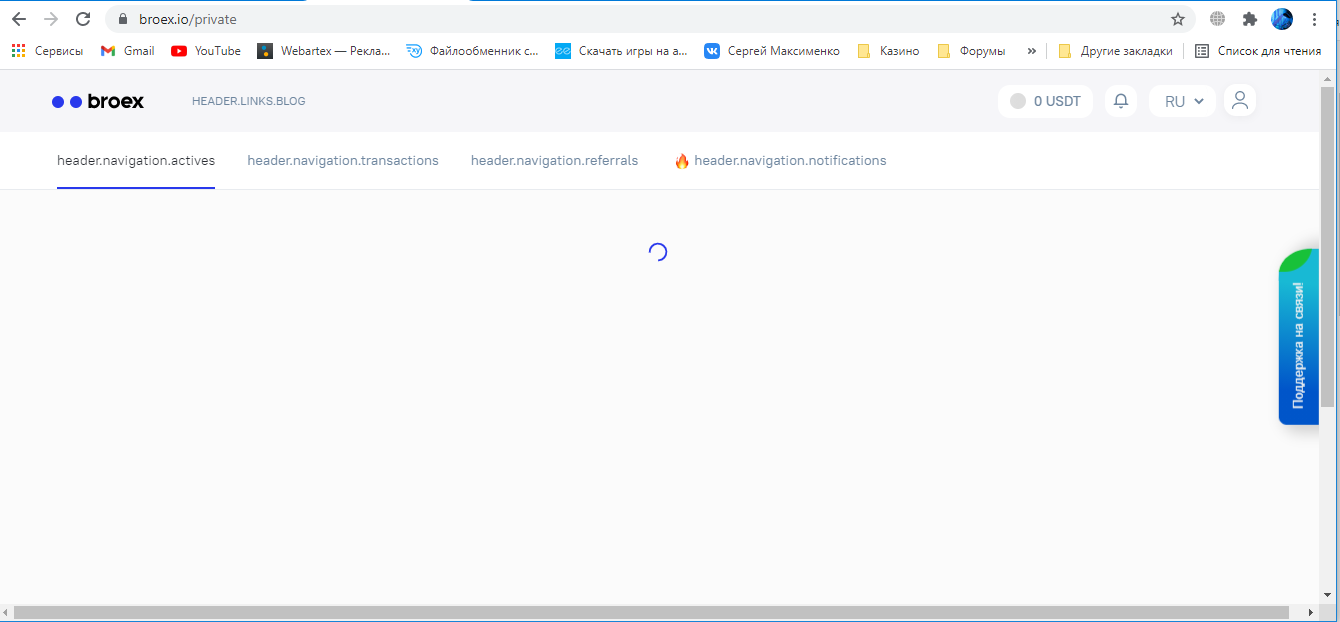1340x622 pixels.
Task: Click the 0 USDT balance button
Action: click(1046, 101)
